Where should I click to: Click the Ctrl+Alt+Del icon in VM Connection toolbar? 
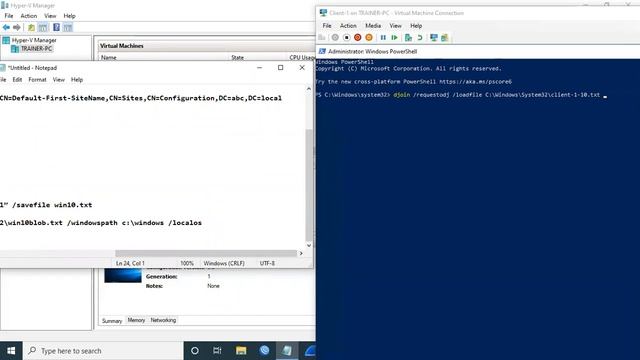point(322,38)
